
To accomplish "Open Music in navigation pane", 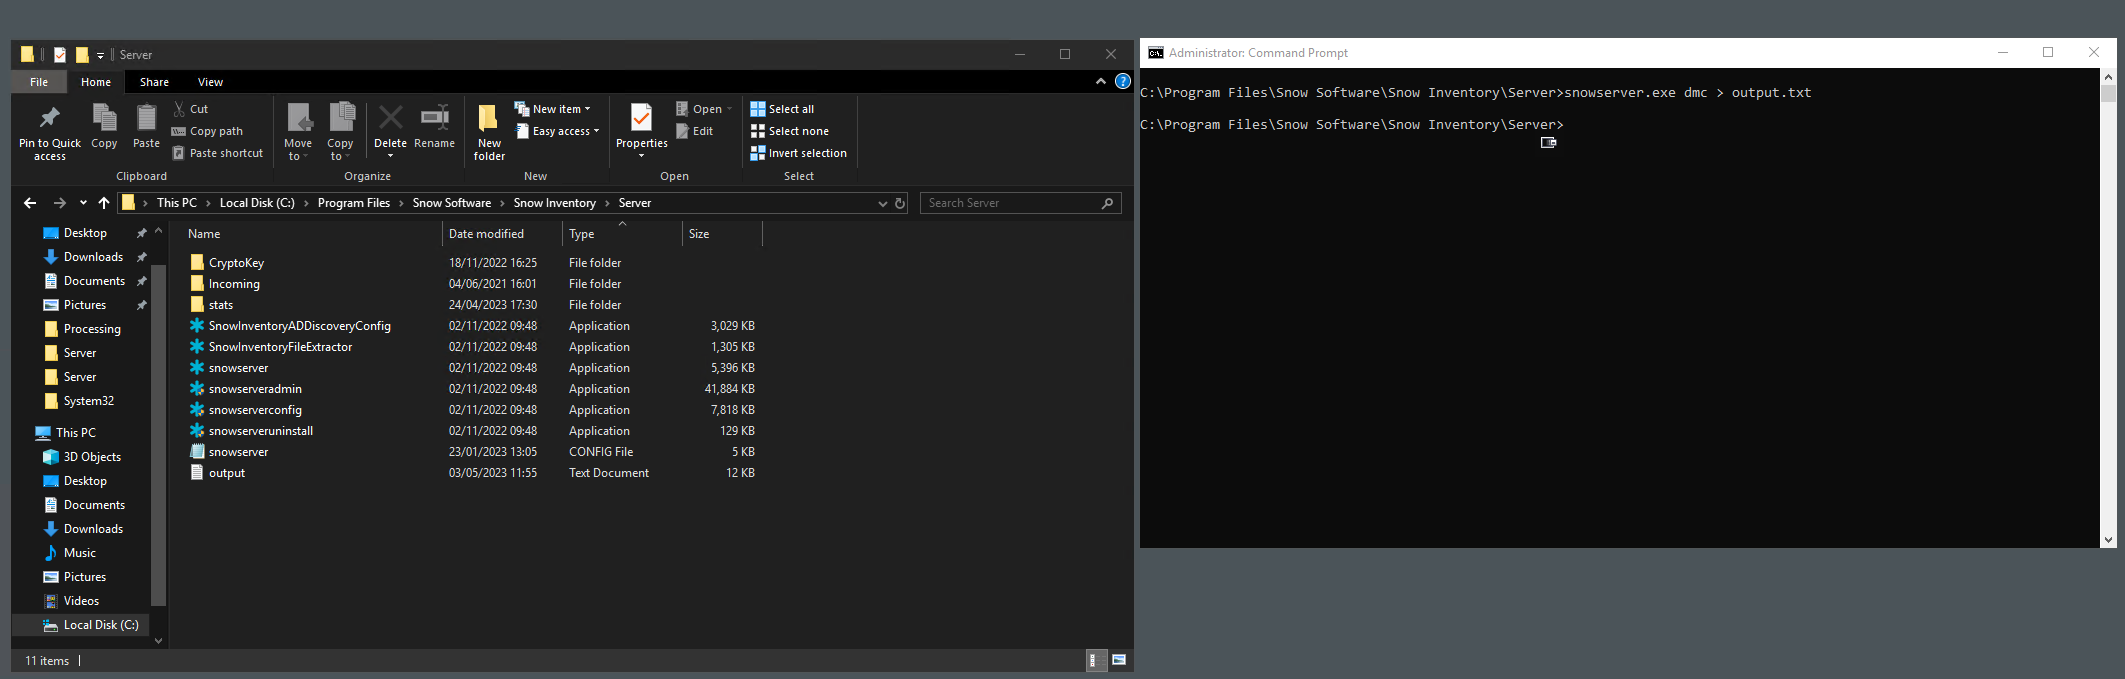I will point(80,553).
